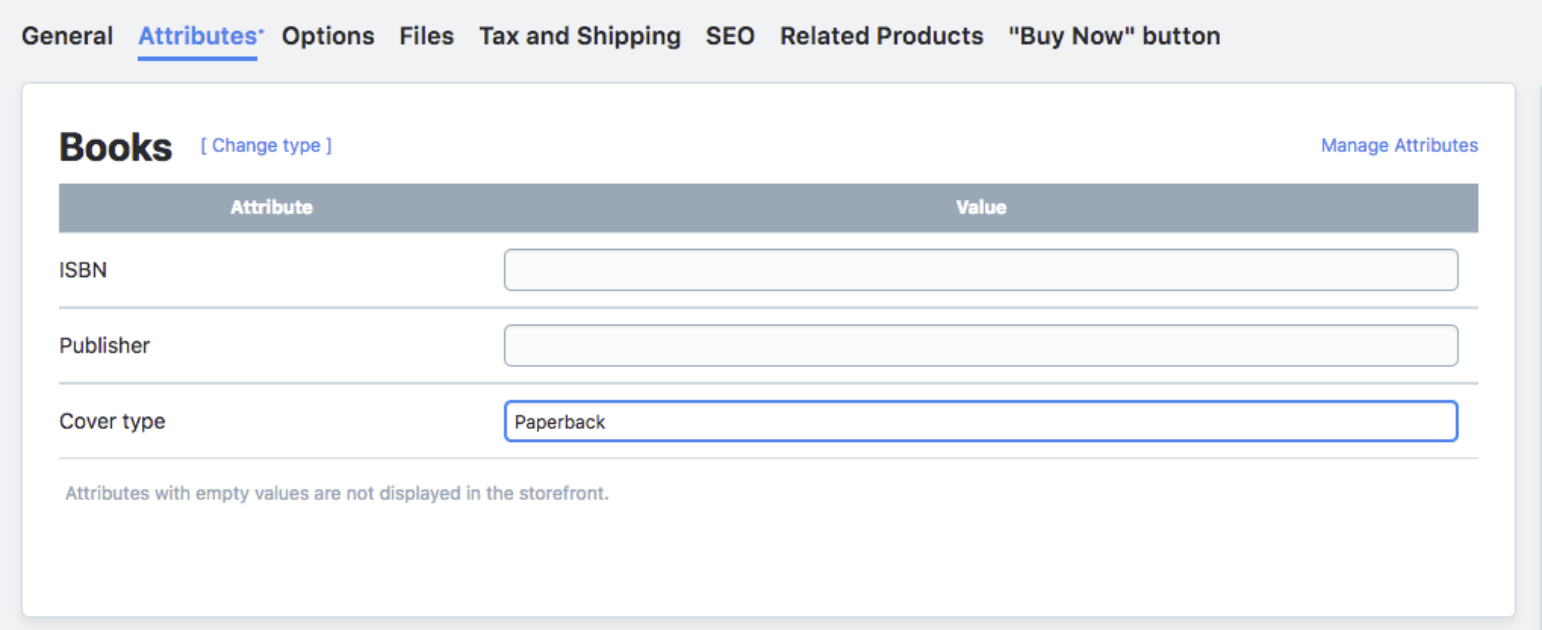Click the Publisher value field
The width and height of the screenshot is (1542, 630).
980,346
